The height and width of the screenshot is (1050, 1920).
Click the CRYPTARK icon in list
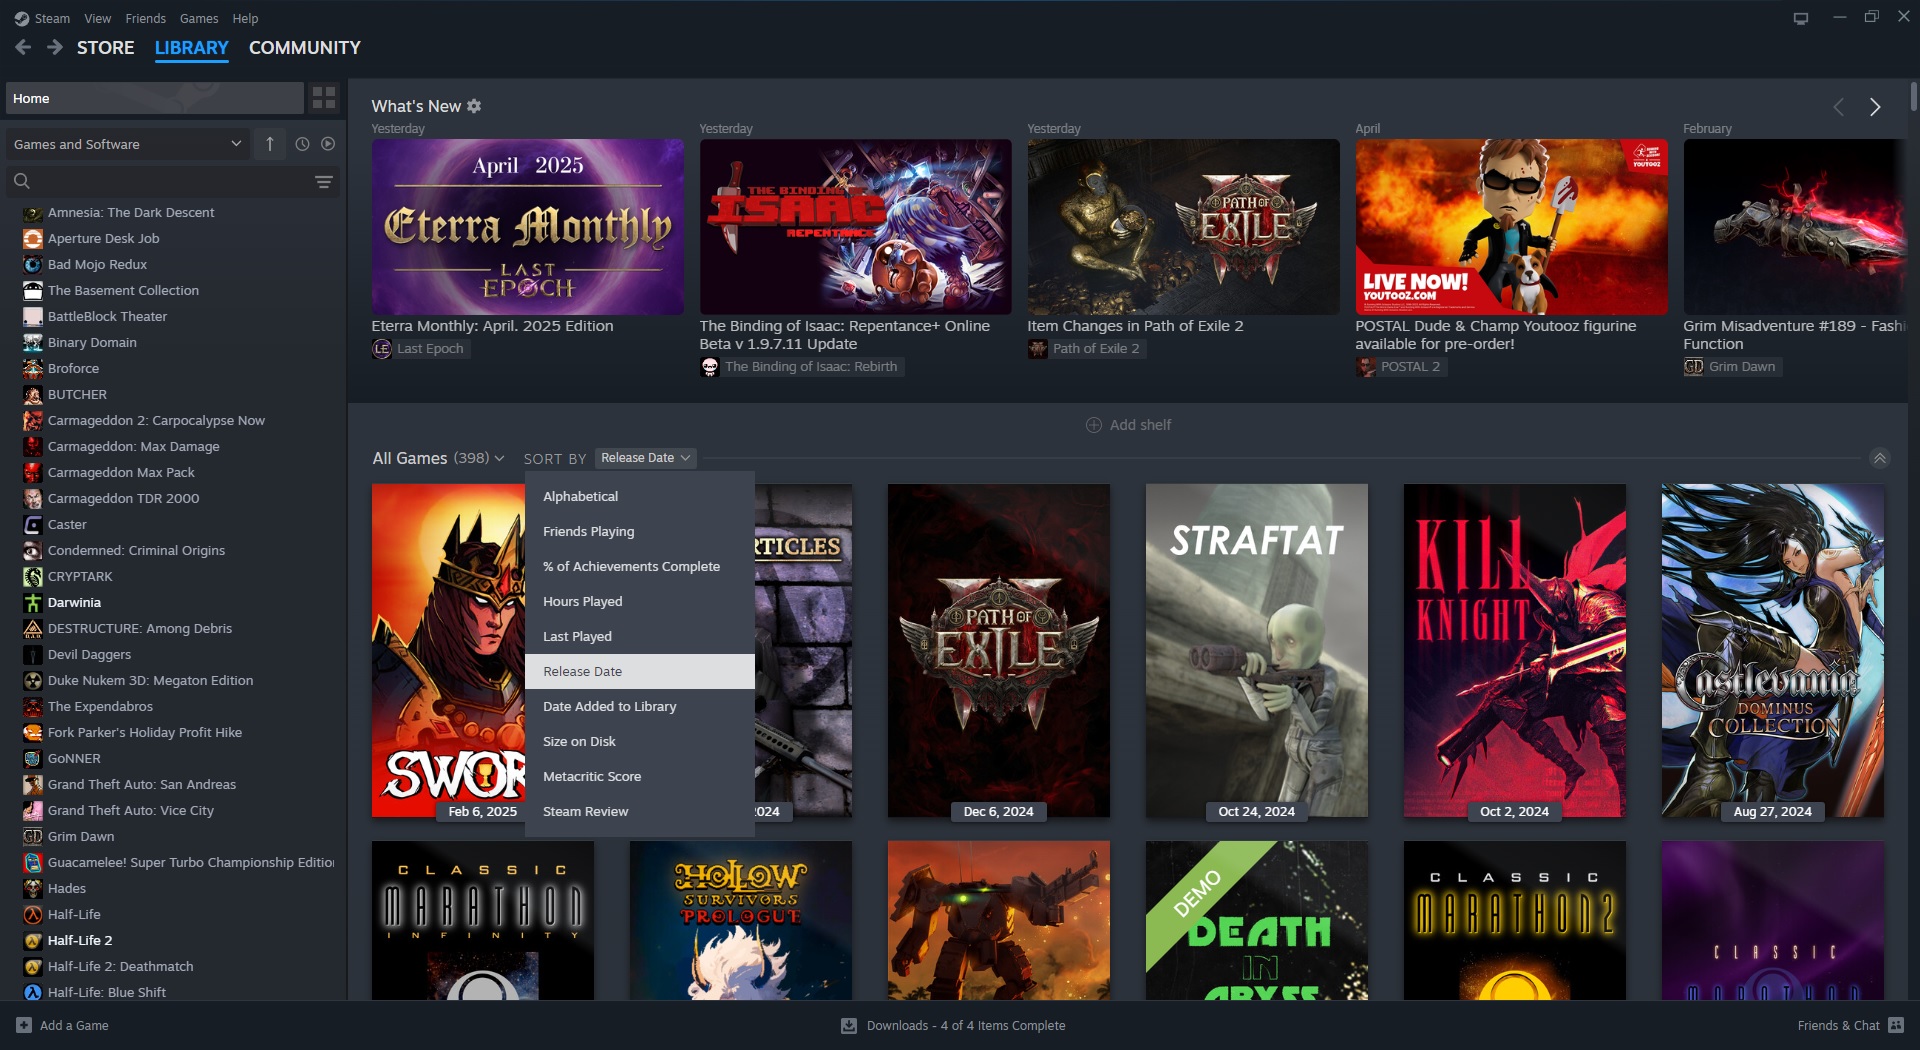(33, 576)
